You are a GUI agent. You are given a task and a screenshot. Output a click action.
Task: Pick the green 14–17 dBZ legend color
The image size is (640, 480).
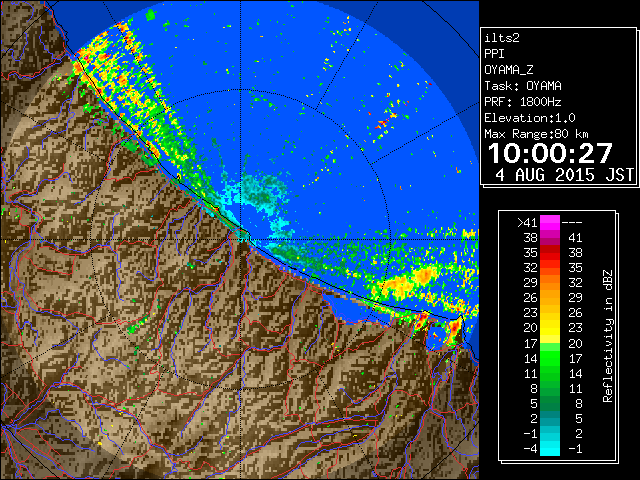550,358
